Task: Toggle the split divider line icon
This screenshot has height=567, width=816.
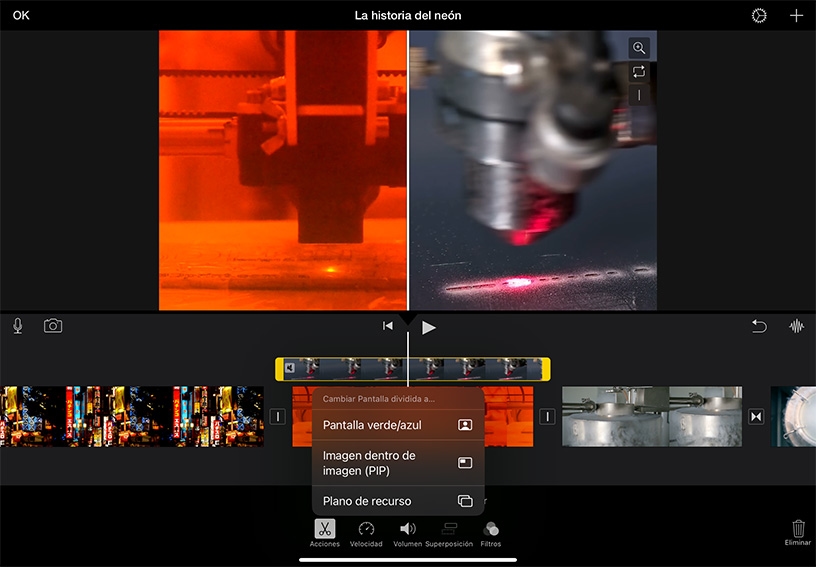Action: 639,95
